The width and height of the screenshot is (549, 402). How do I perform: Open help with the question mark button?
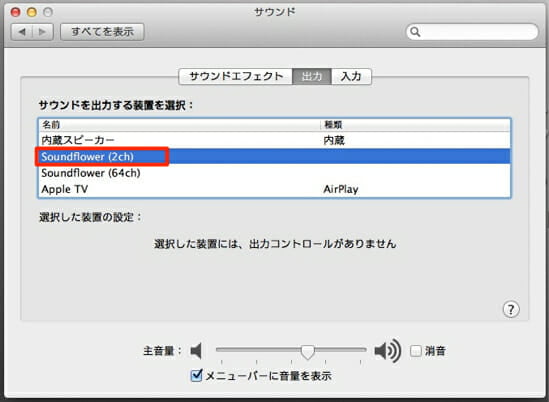click(511, 309)
